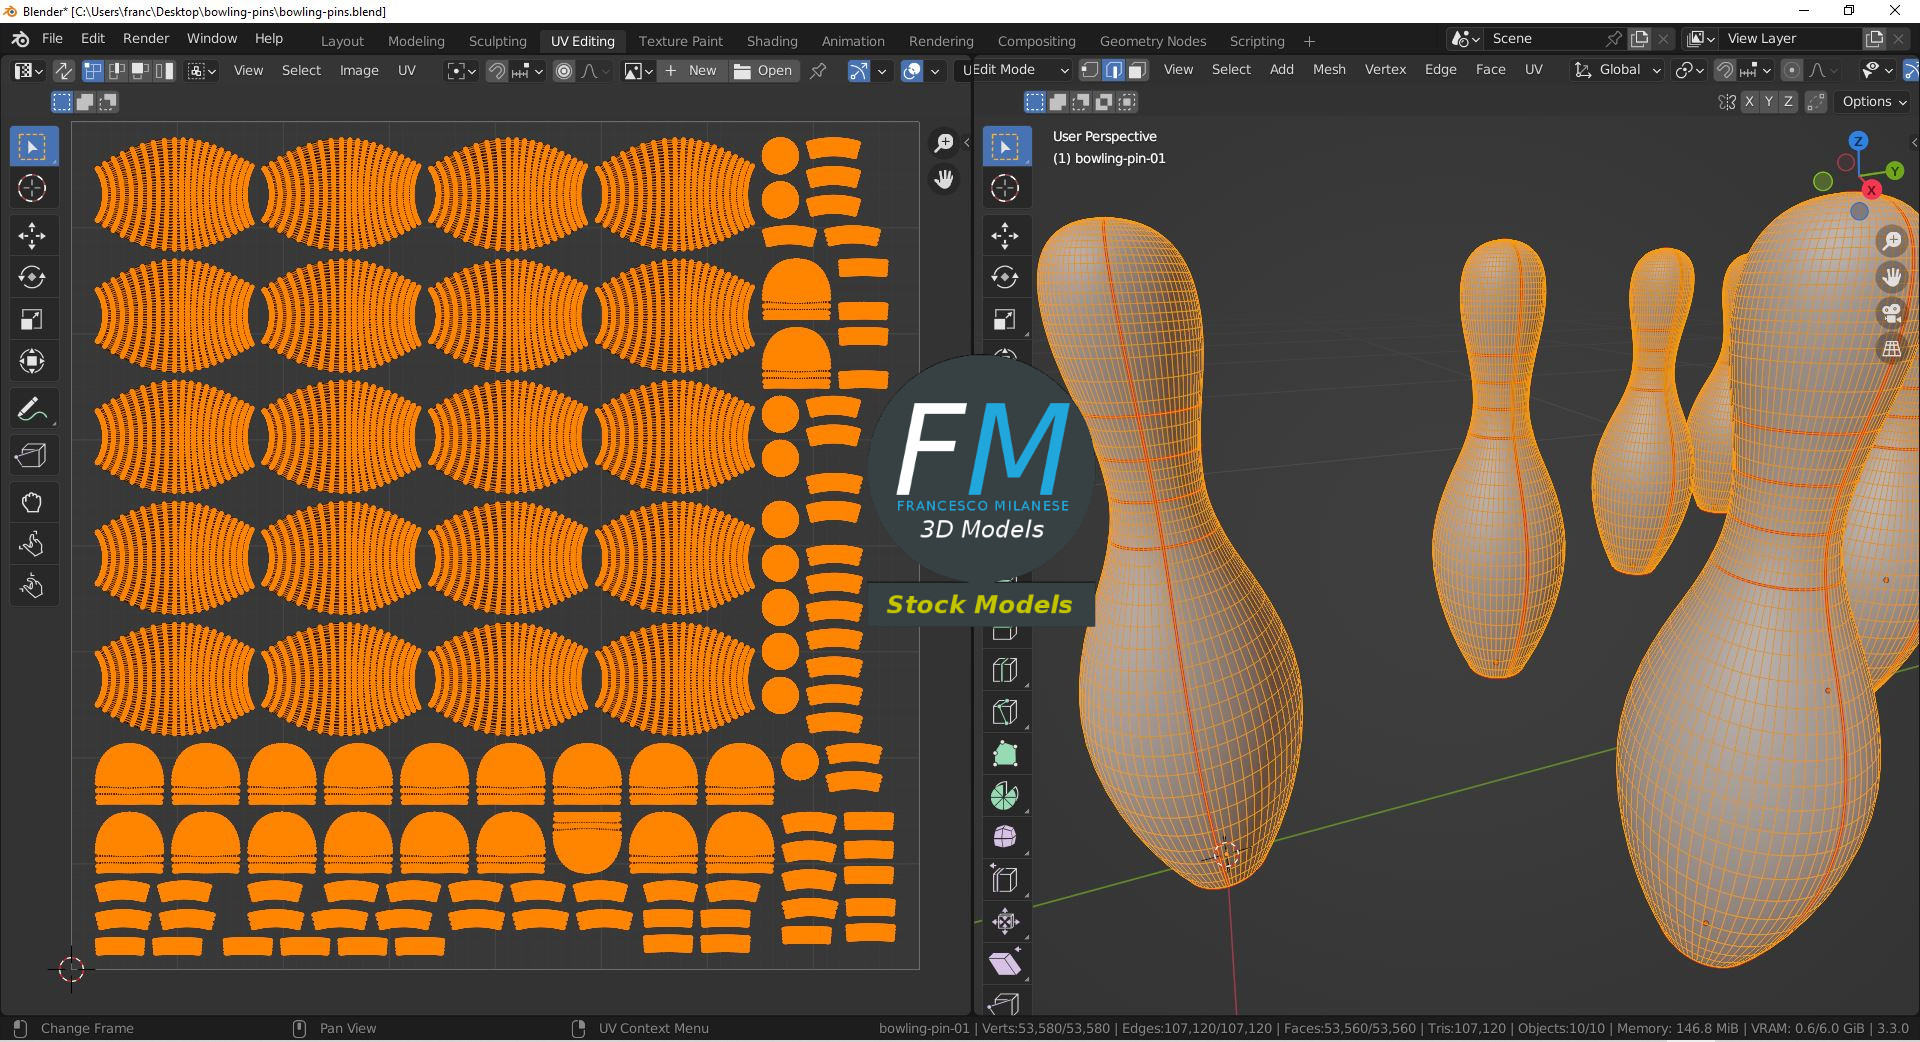Image resolution: width=1920 pixels, height=1042 pixels.
Task: Select the Rotate tool in UV editor
Action: (32, 277)
